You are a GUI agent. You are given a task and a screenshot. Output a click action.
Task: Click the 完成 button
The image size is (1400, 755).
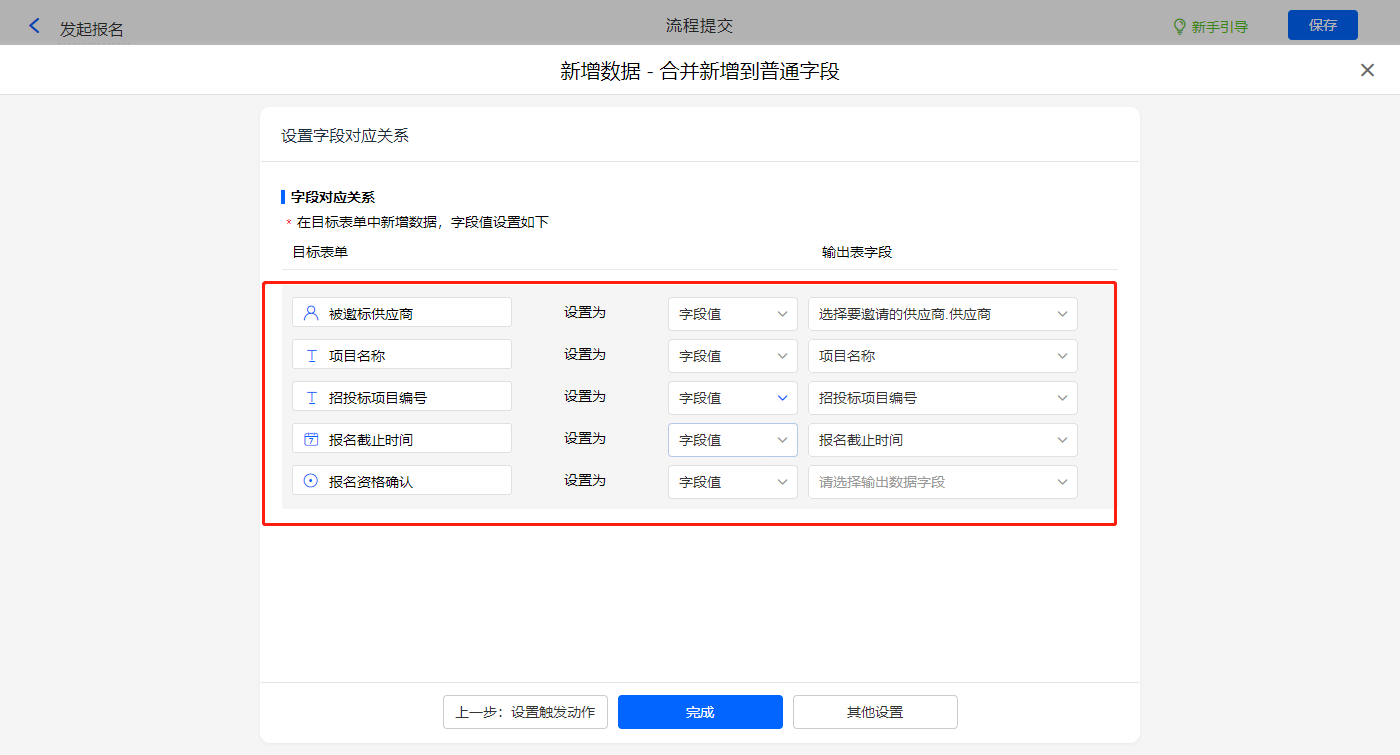pyautogui.click(x=700, y=712)
